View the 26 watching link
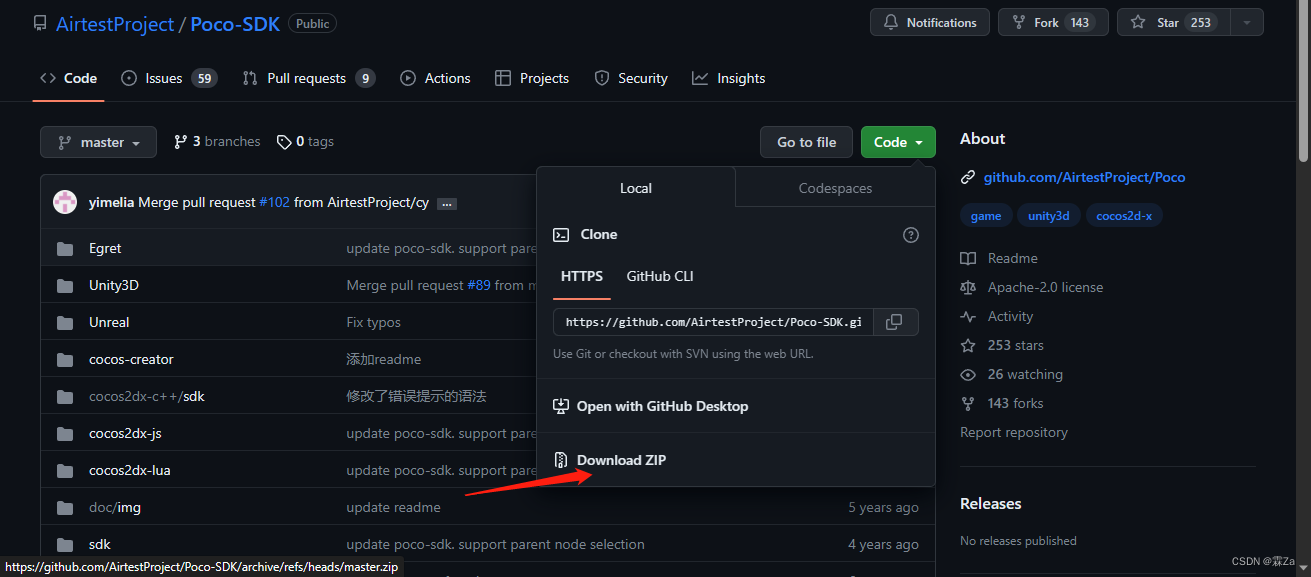The height and width of the screenshot is (577, 1311). pos(1011,374)
